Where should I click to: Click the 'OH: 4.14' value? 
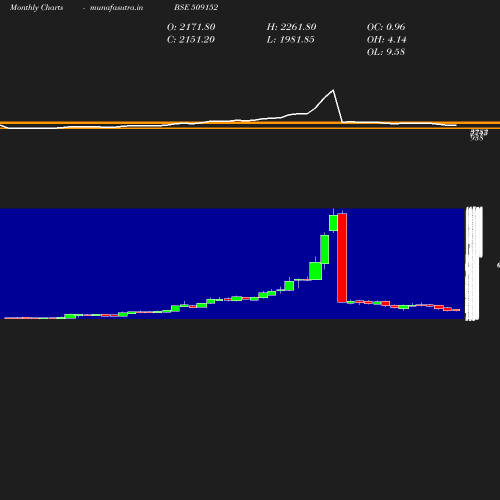point(386,40)
